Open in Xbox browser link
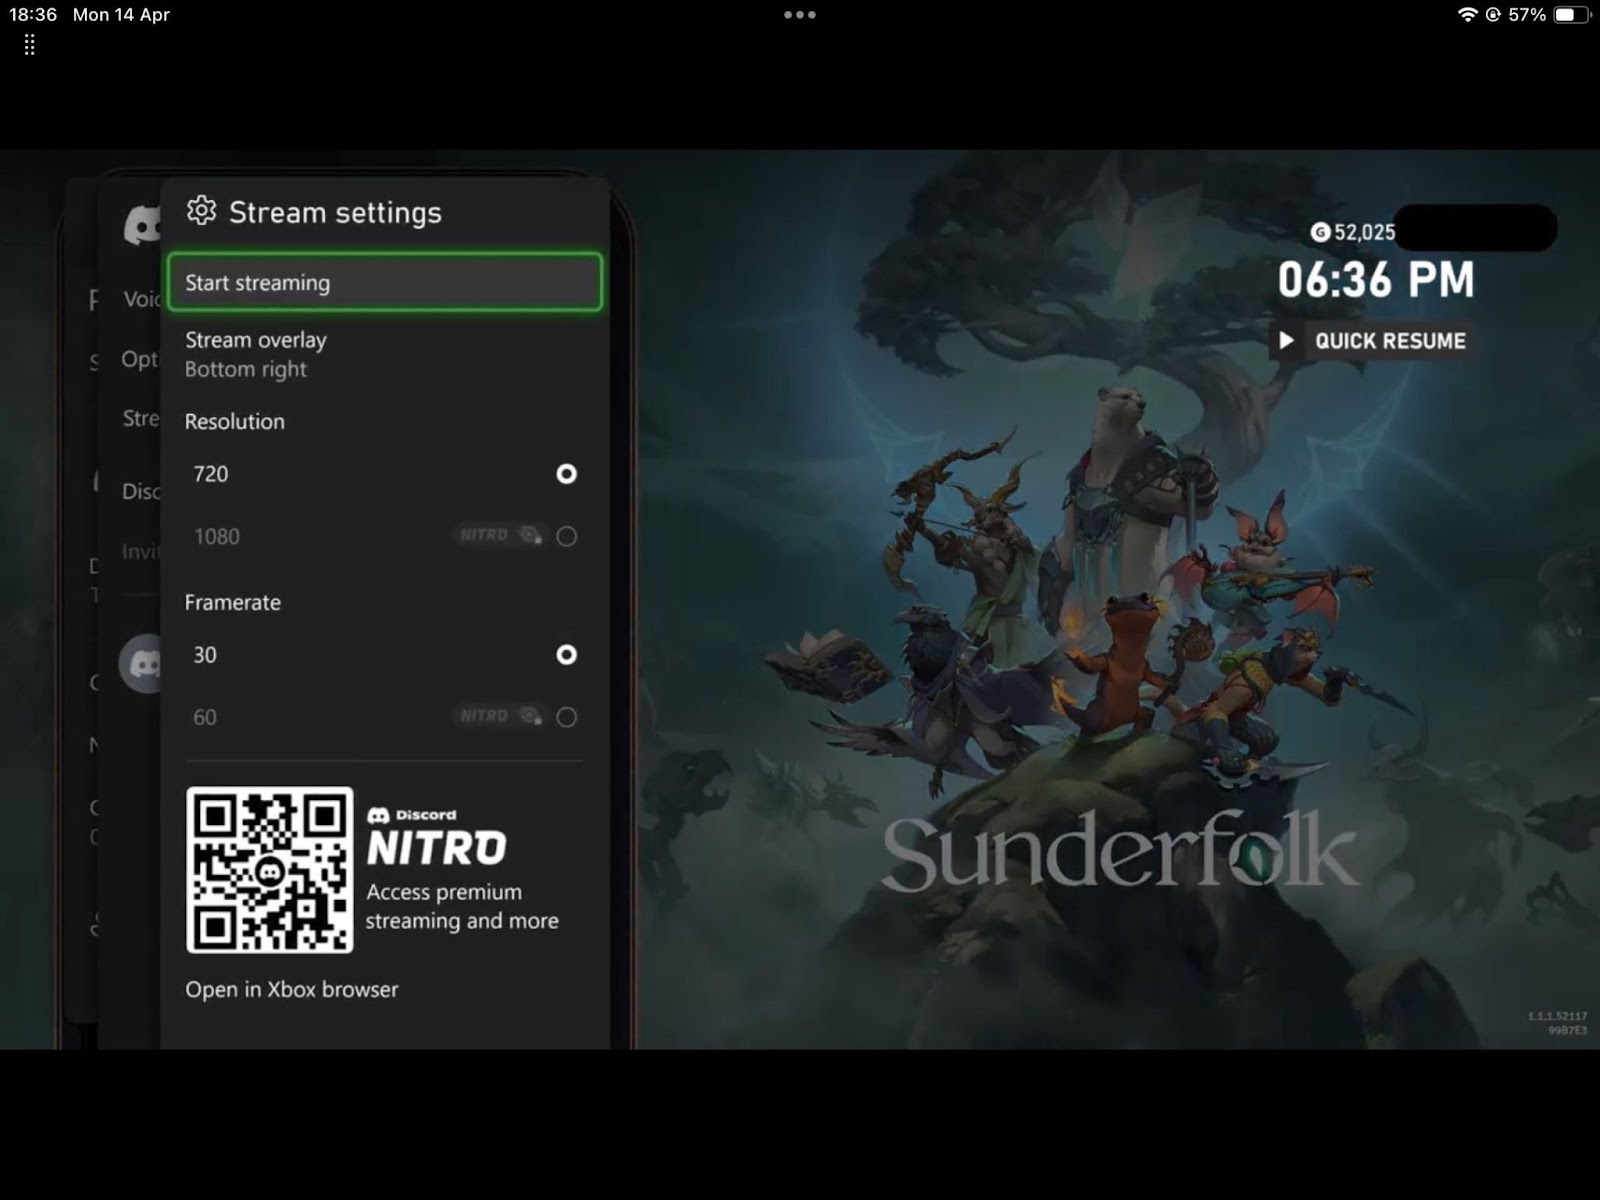Image resolution: width=1600 pixels, height=1200 pixels. pos(292,989)
